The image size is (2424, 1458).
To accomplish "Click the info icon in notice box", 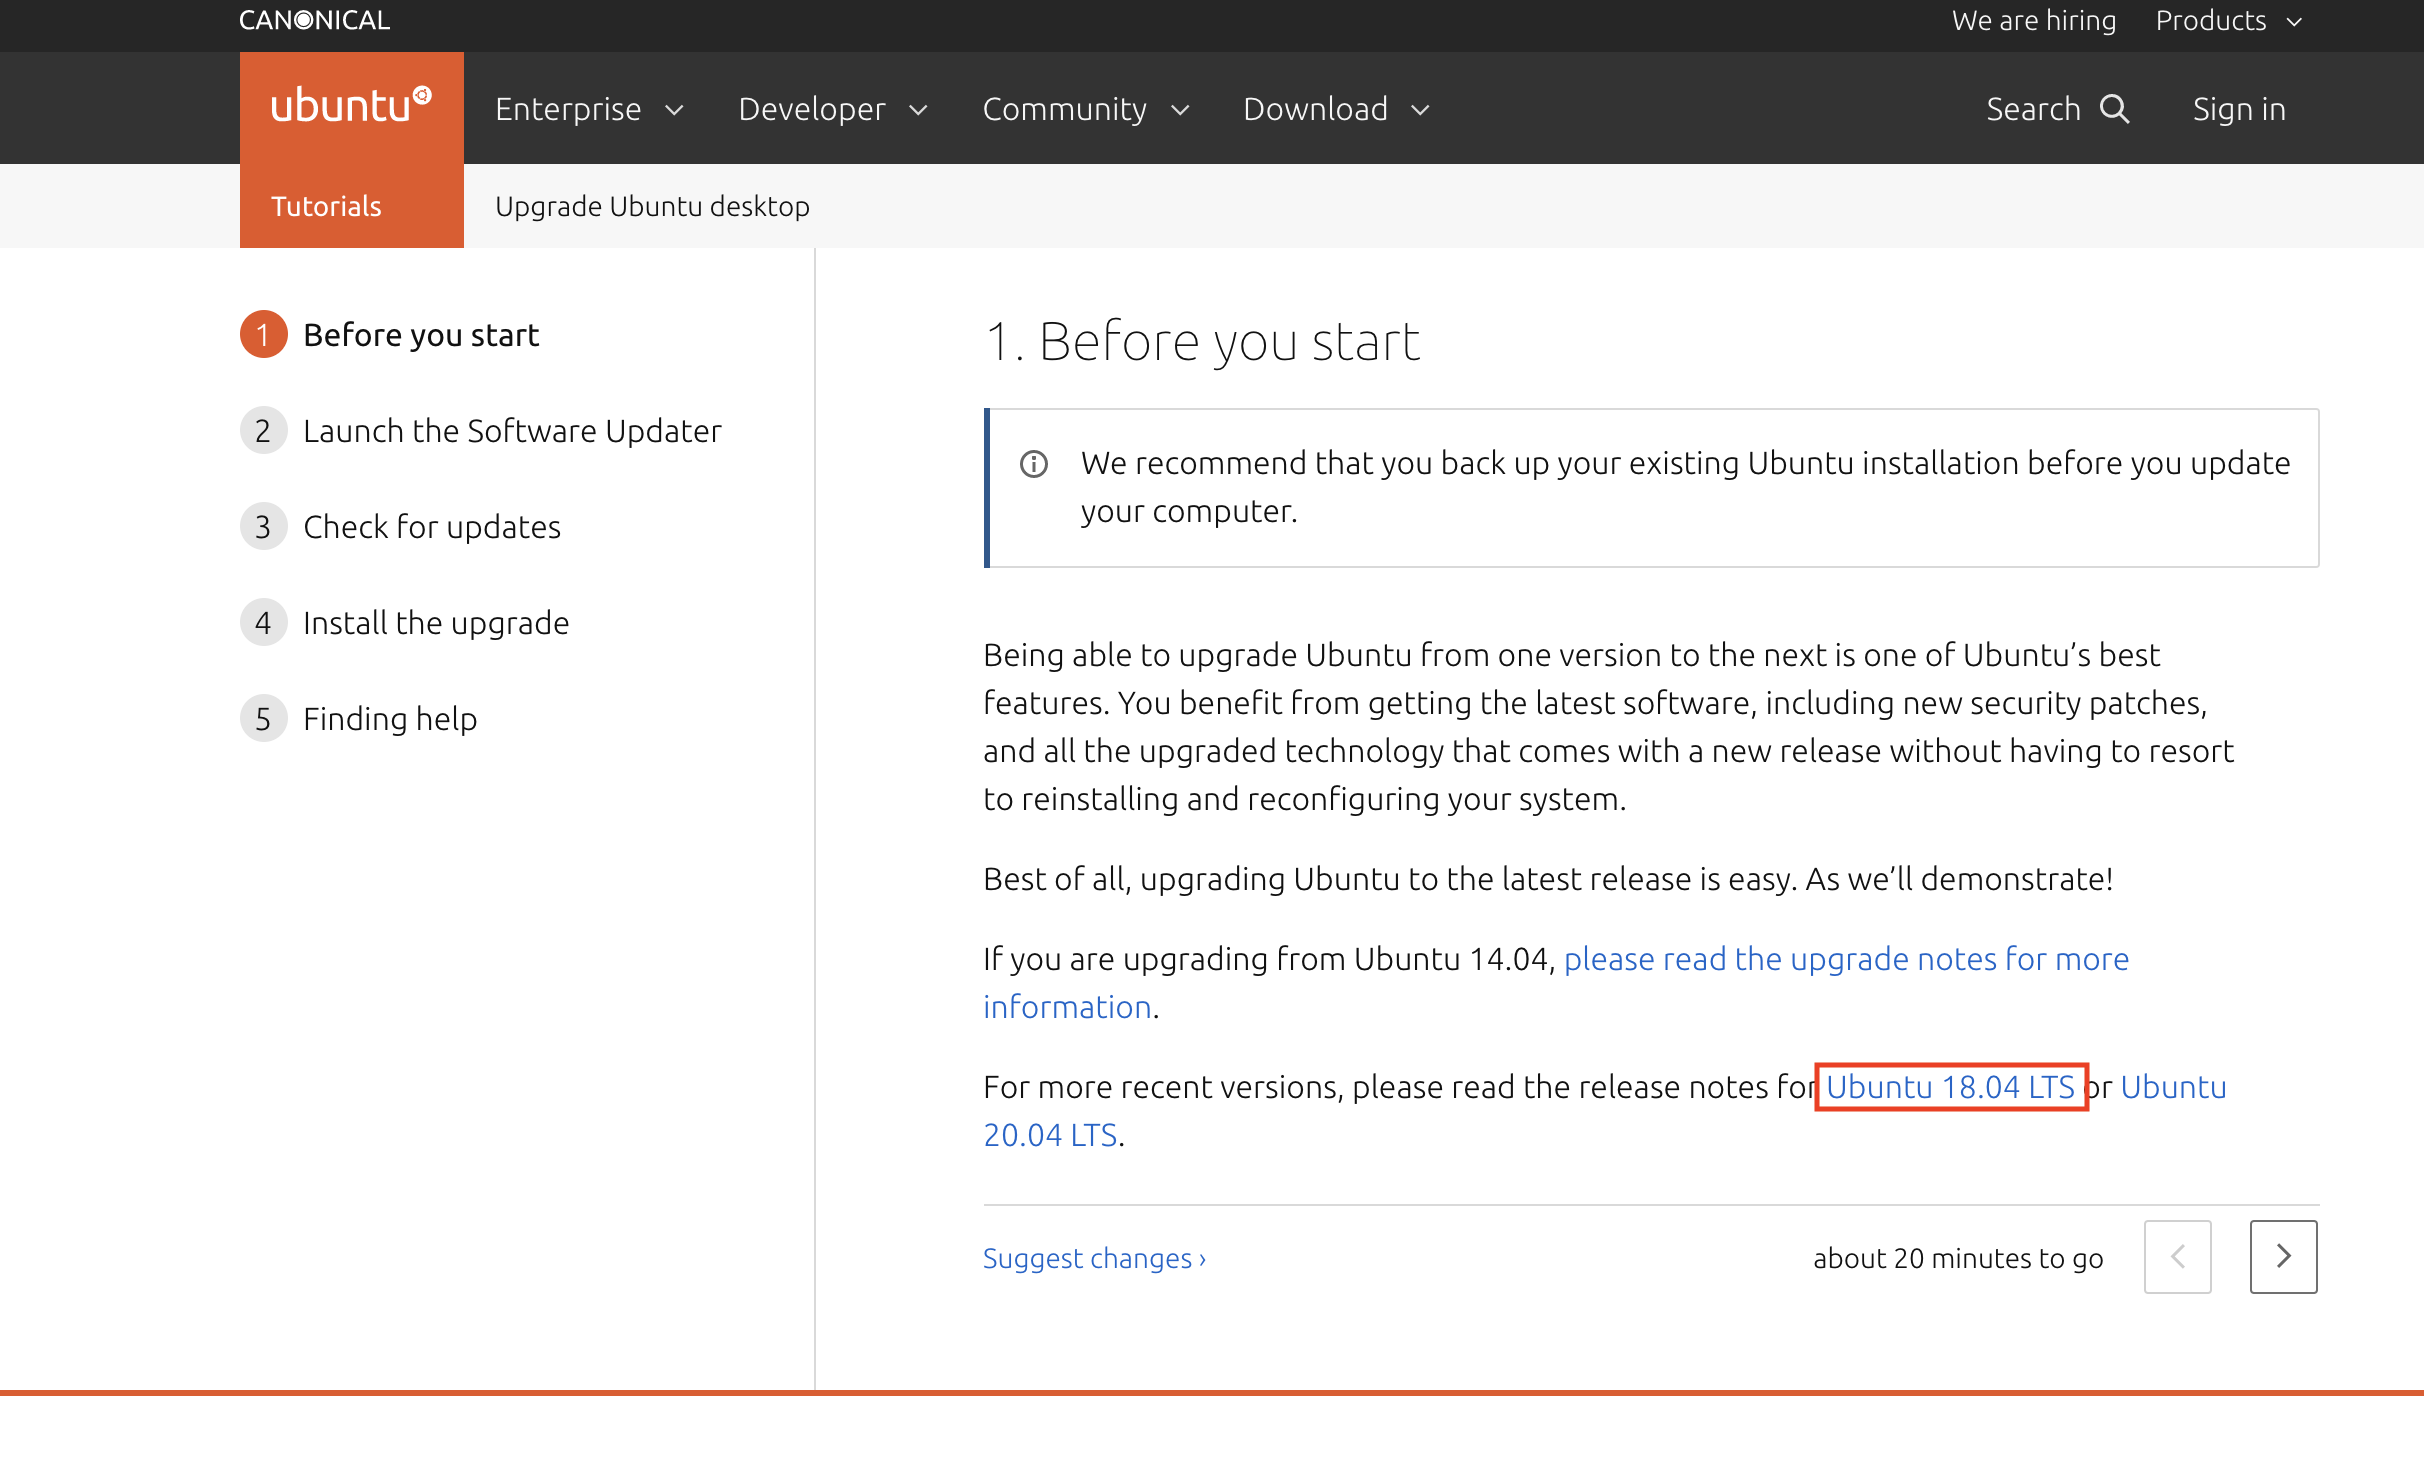I will [1033, 464].
